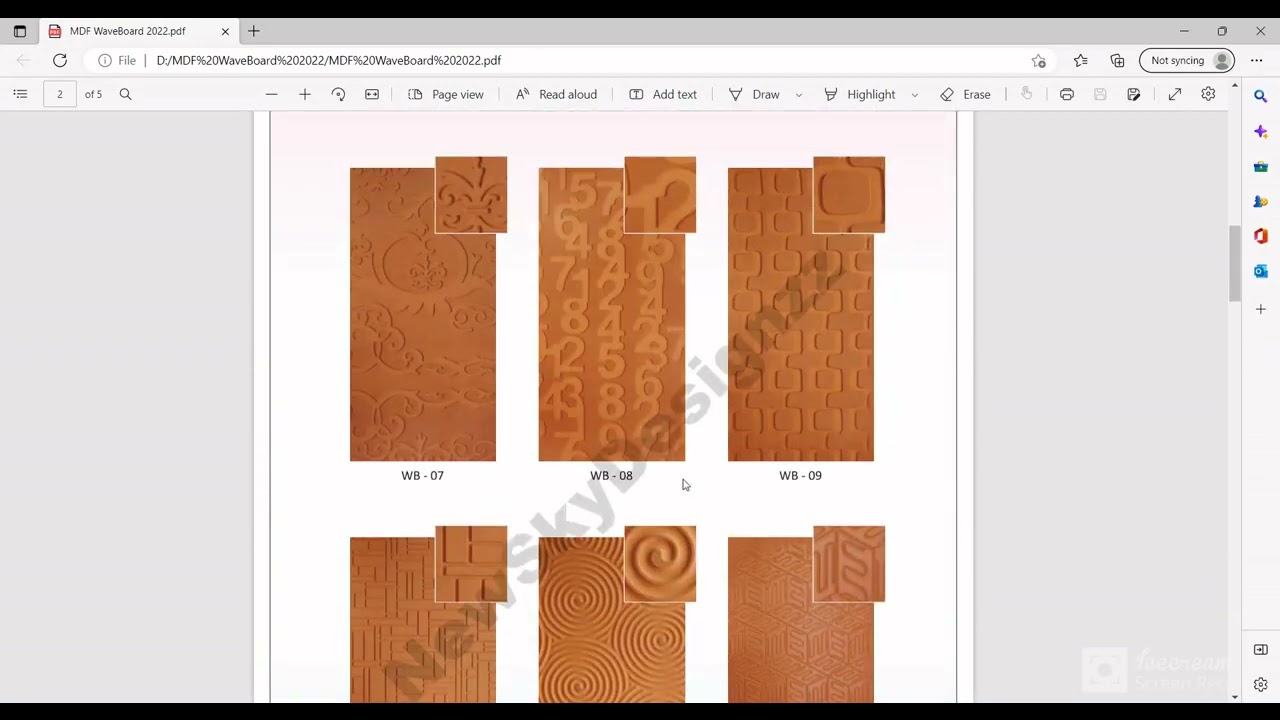Open the Page view options
Image resolution: width=1280 pixels, height=720 pixels.
[446, 94]
